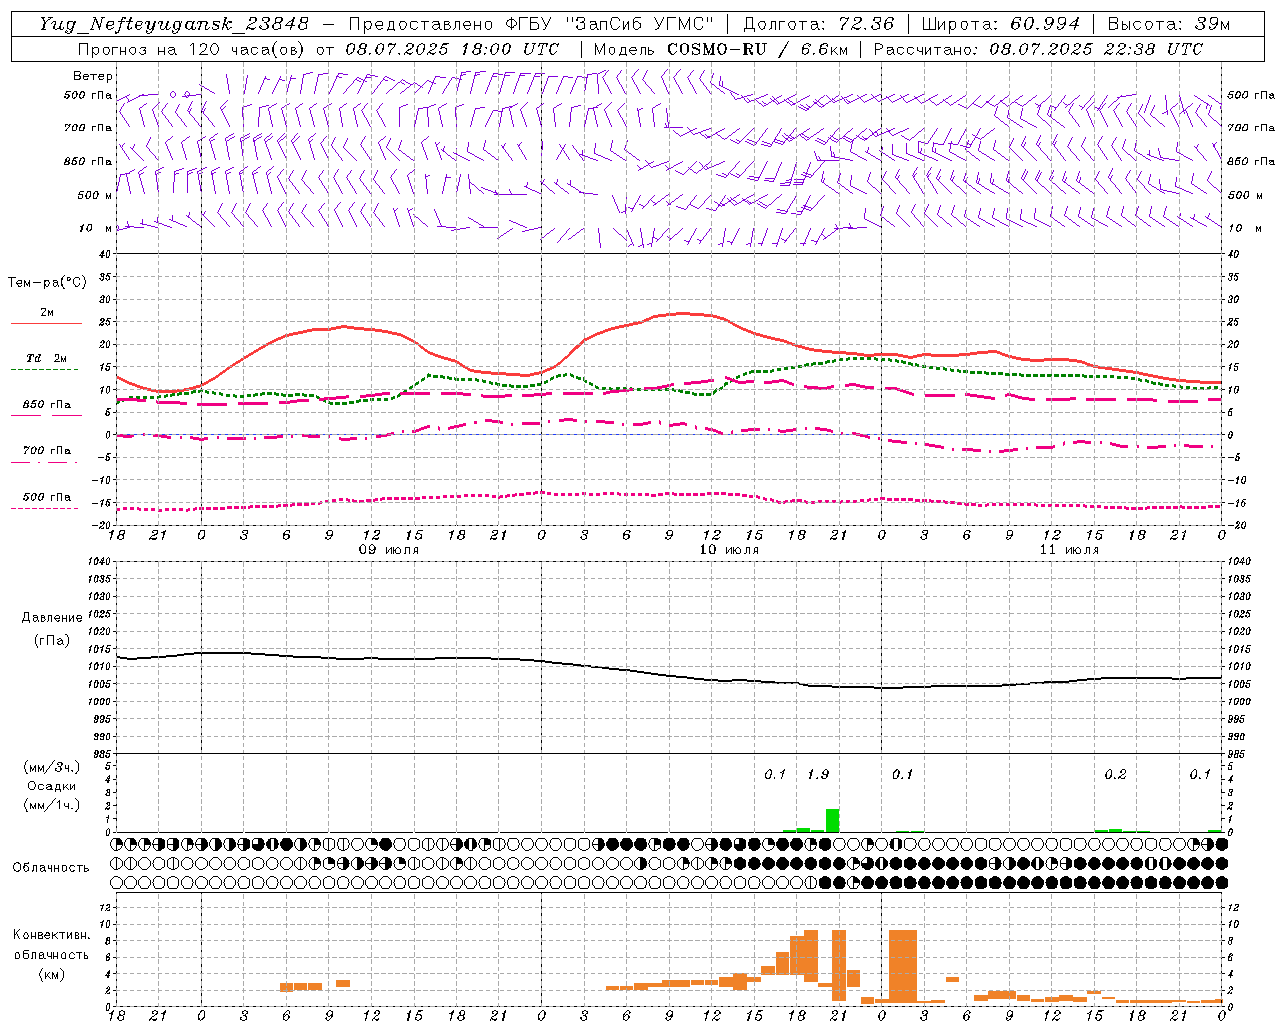Image resolution: width=1280 pixels, height=1024 pixels.
Task: Select the Прогноз на 120 часа(ов) text
Action: pyautogui.click(x=193, y=49)
